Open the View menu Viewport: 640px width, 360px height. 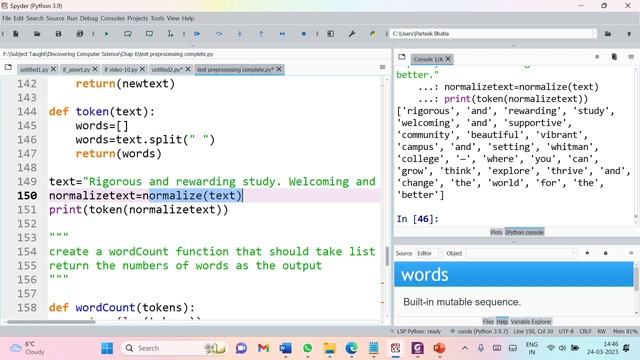tap(173, 18)
